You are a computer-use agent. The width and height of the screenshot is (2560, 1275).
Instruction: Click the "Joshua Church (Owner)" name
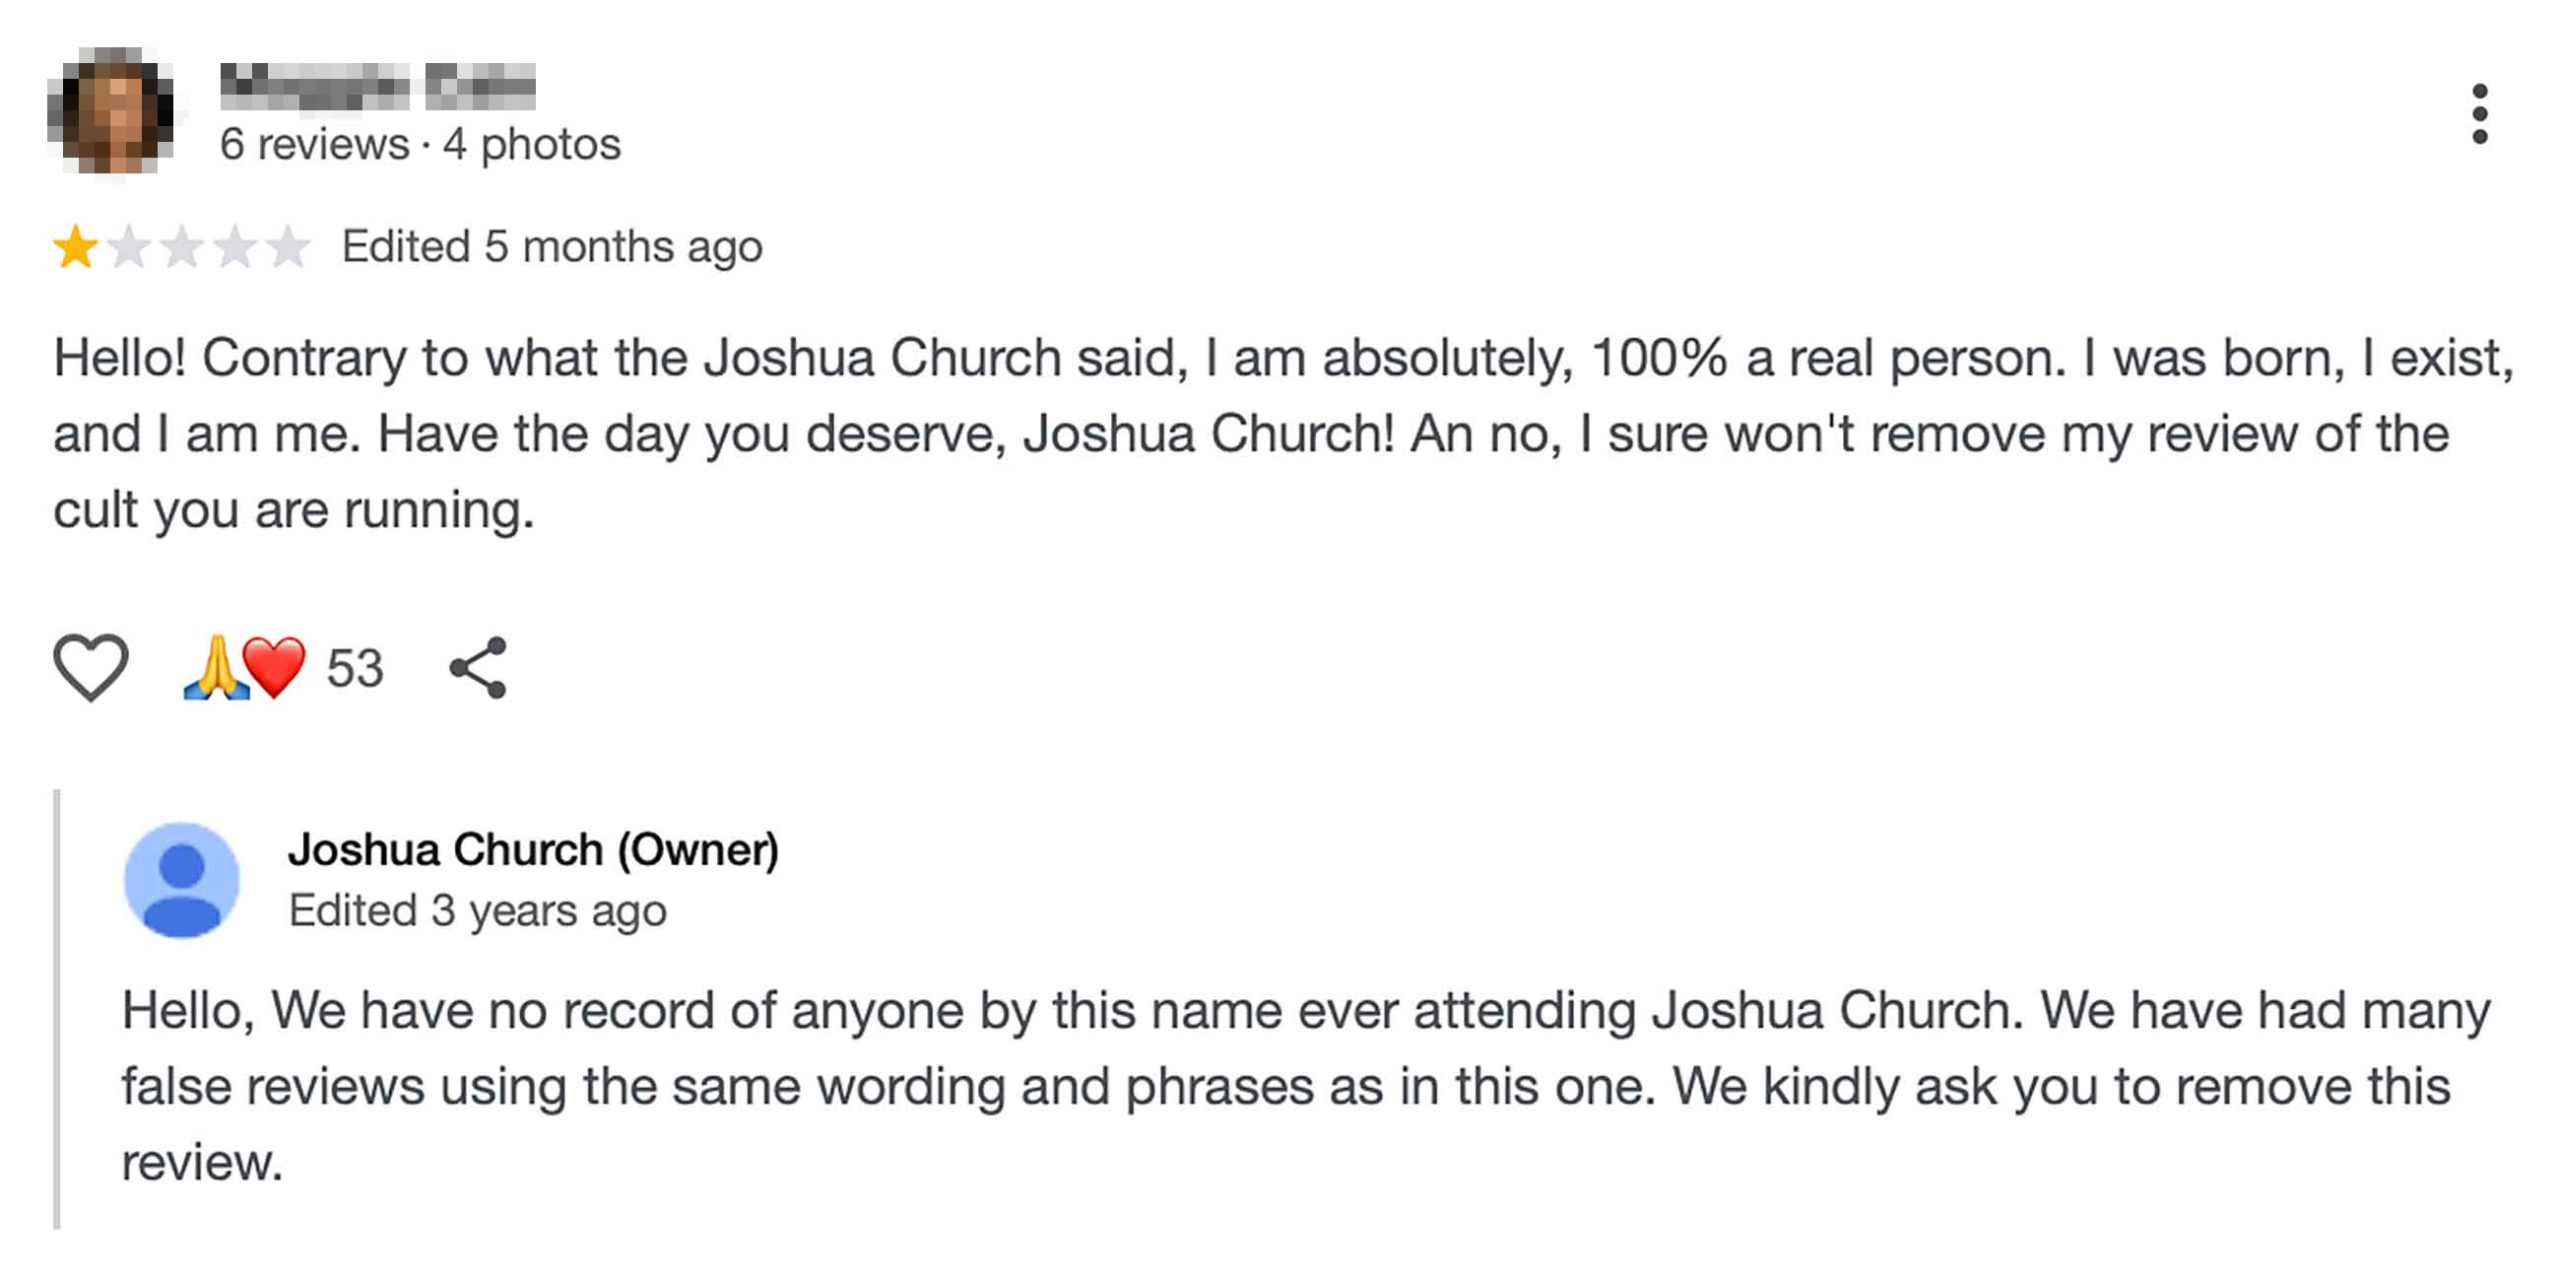pyautogui.click(x=533, y=850)
